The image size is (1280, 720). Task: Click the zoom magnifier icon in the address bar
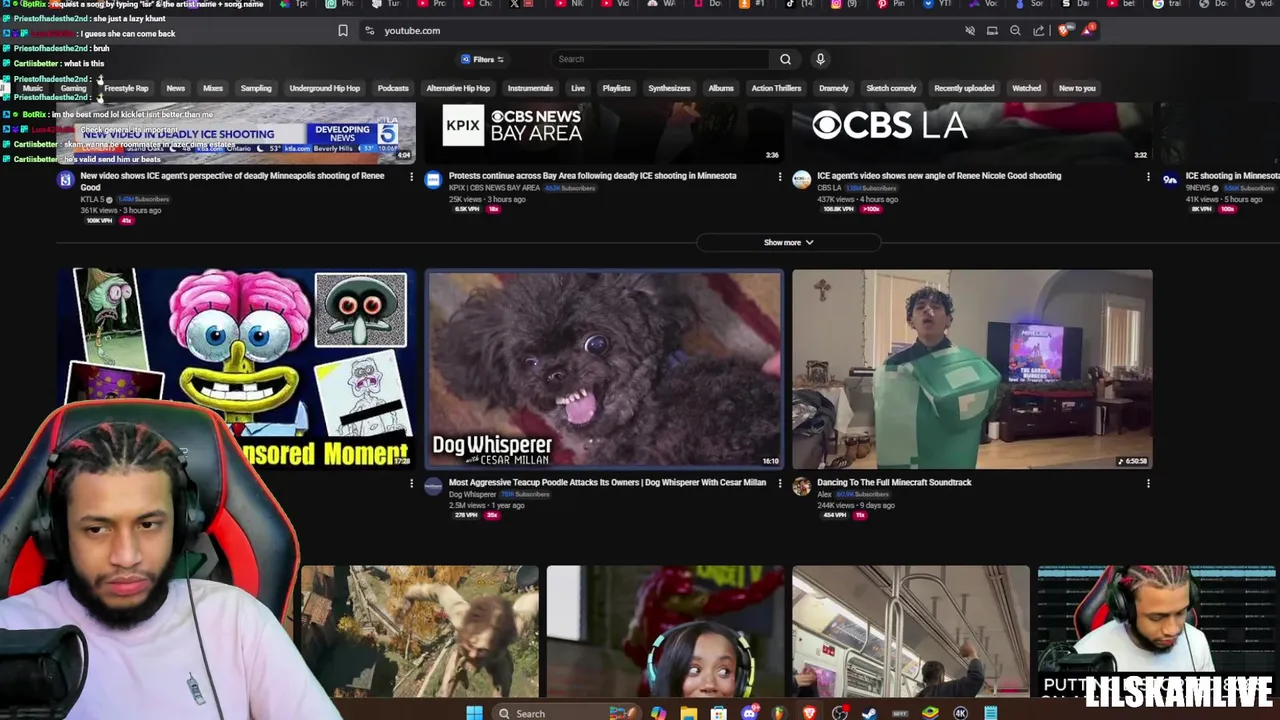tap(1015, 31)
